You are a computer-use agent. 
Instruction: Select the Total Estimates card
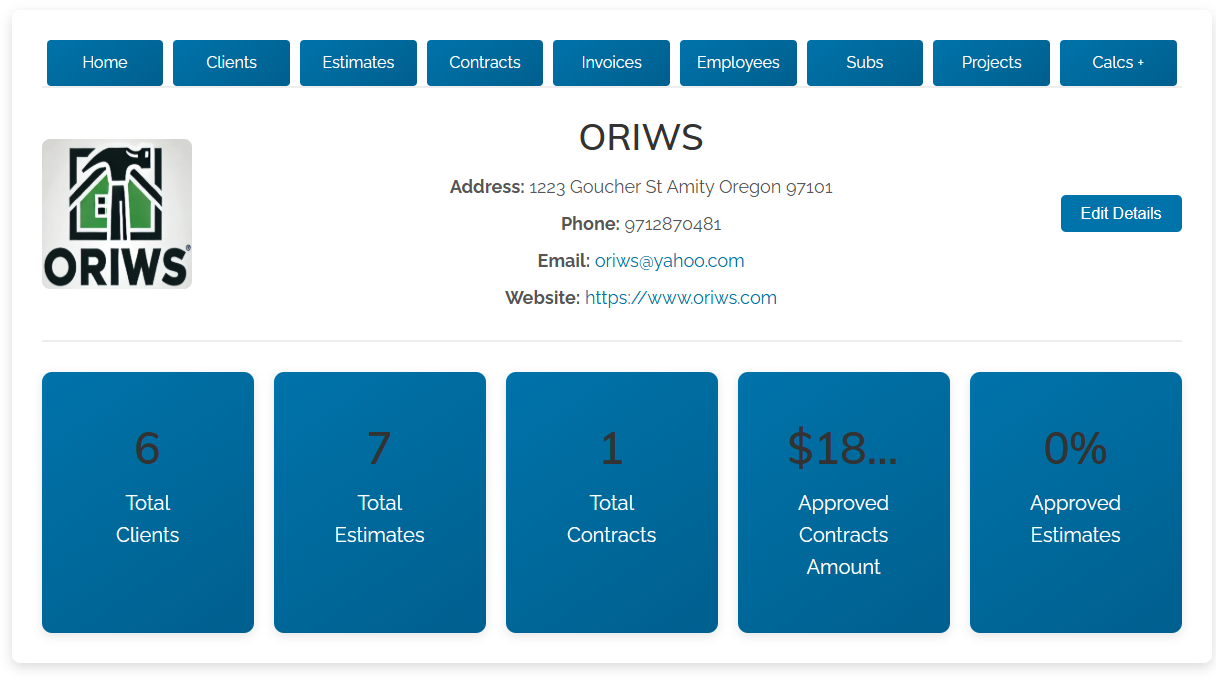pyautogui.click(x=380, y=503)
